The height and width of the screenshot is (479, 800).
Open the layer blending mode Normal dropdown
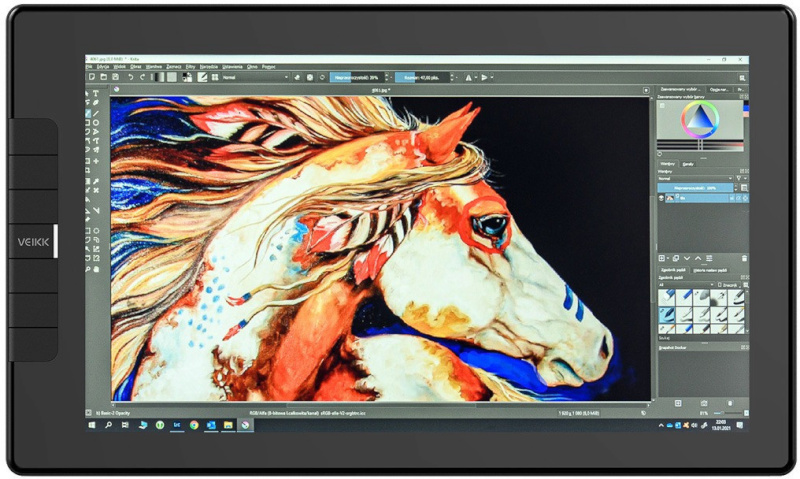[695, 179]
